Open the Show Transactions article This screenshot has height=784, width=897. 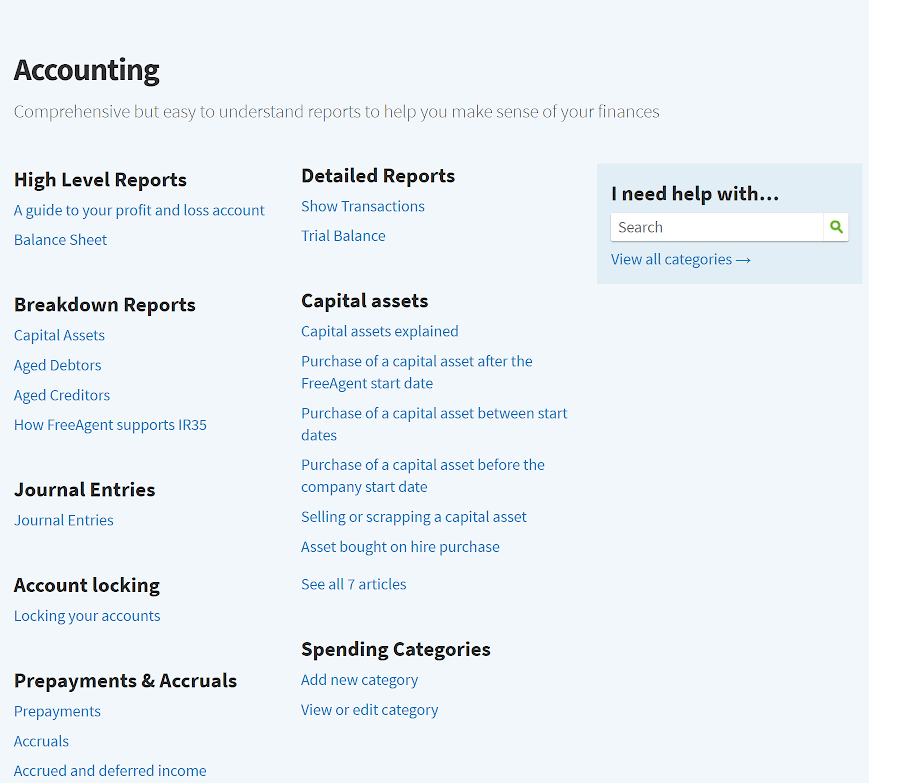click(x=363, y=206)
